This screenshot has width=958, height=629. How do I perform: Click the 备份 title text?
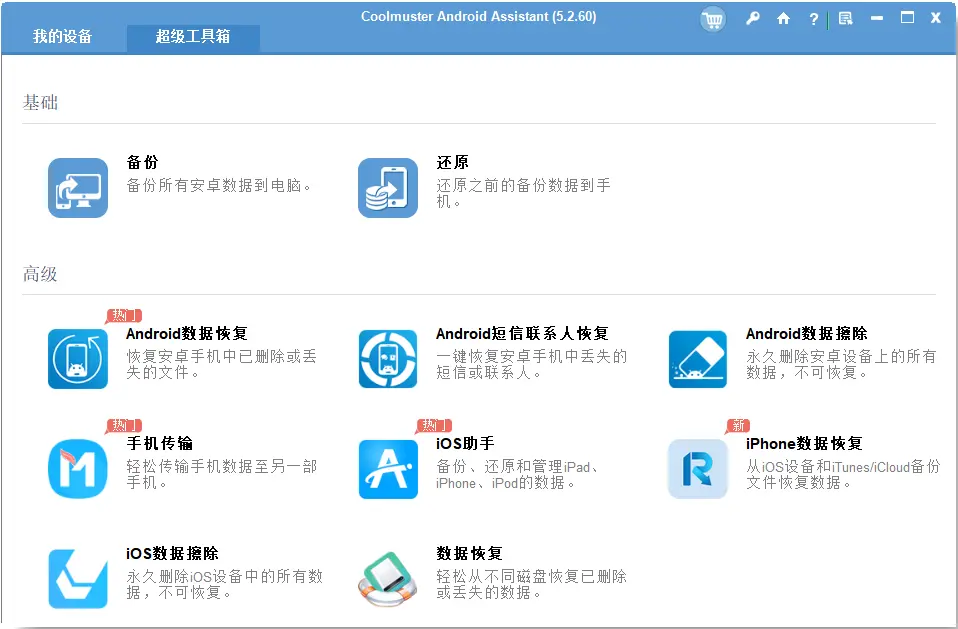(142, 162)
